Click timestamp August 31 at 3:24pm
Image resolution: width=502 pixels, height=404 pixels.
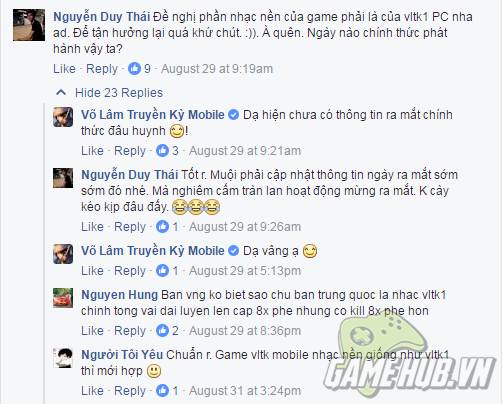pyautogui.click(x=245, y=391)
